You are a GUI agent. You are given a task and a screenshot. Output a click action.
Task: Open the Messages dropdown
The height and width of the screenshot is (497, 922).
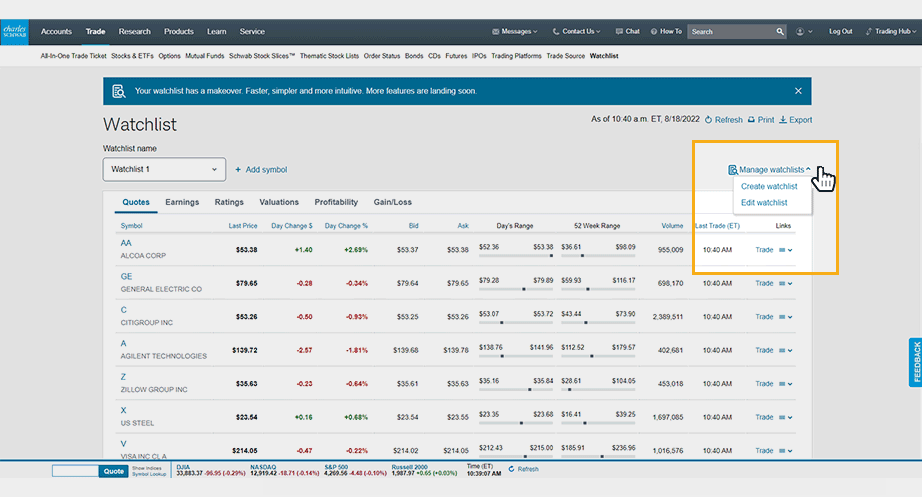515,32
